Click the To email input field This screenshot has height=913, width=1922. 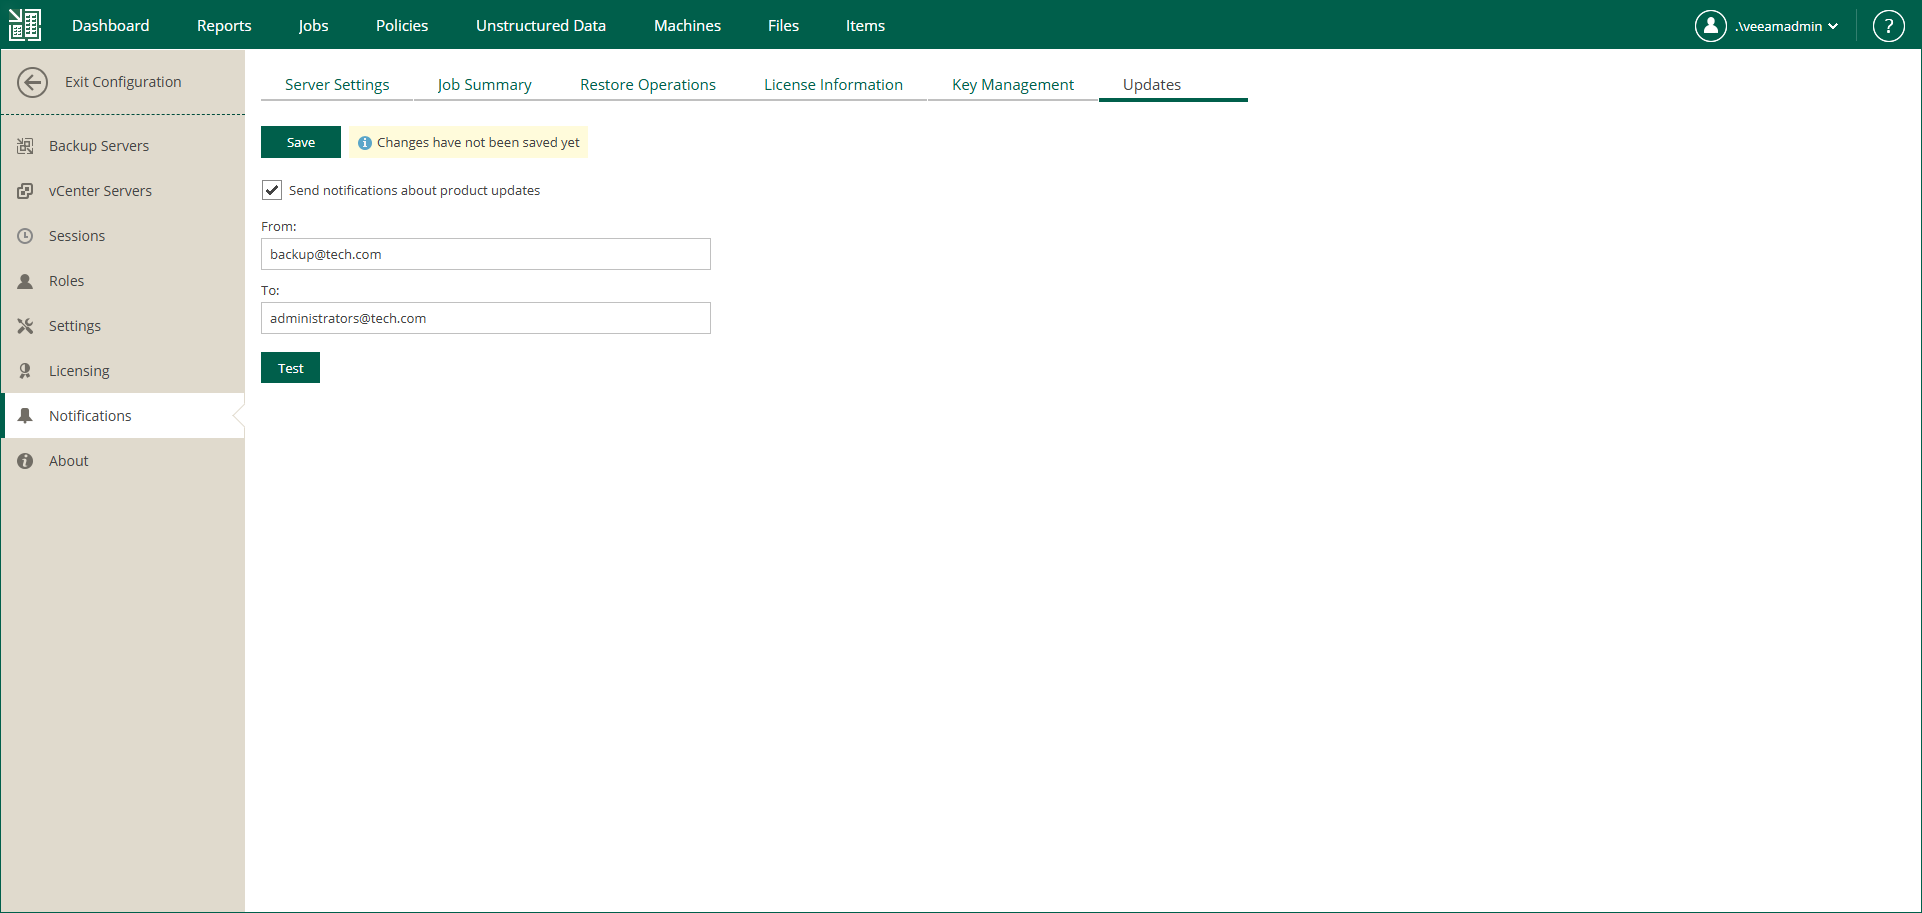coord(486,318)
